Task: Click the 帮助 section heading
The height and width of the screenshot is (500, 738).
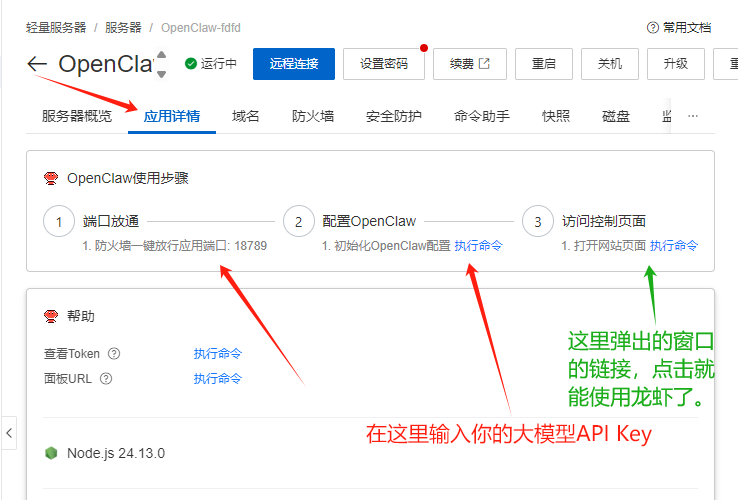Action: (80, 316)
